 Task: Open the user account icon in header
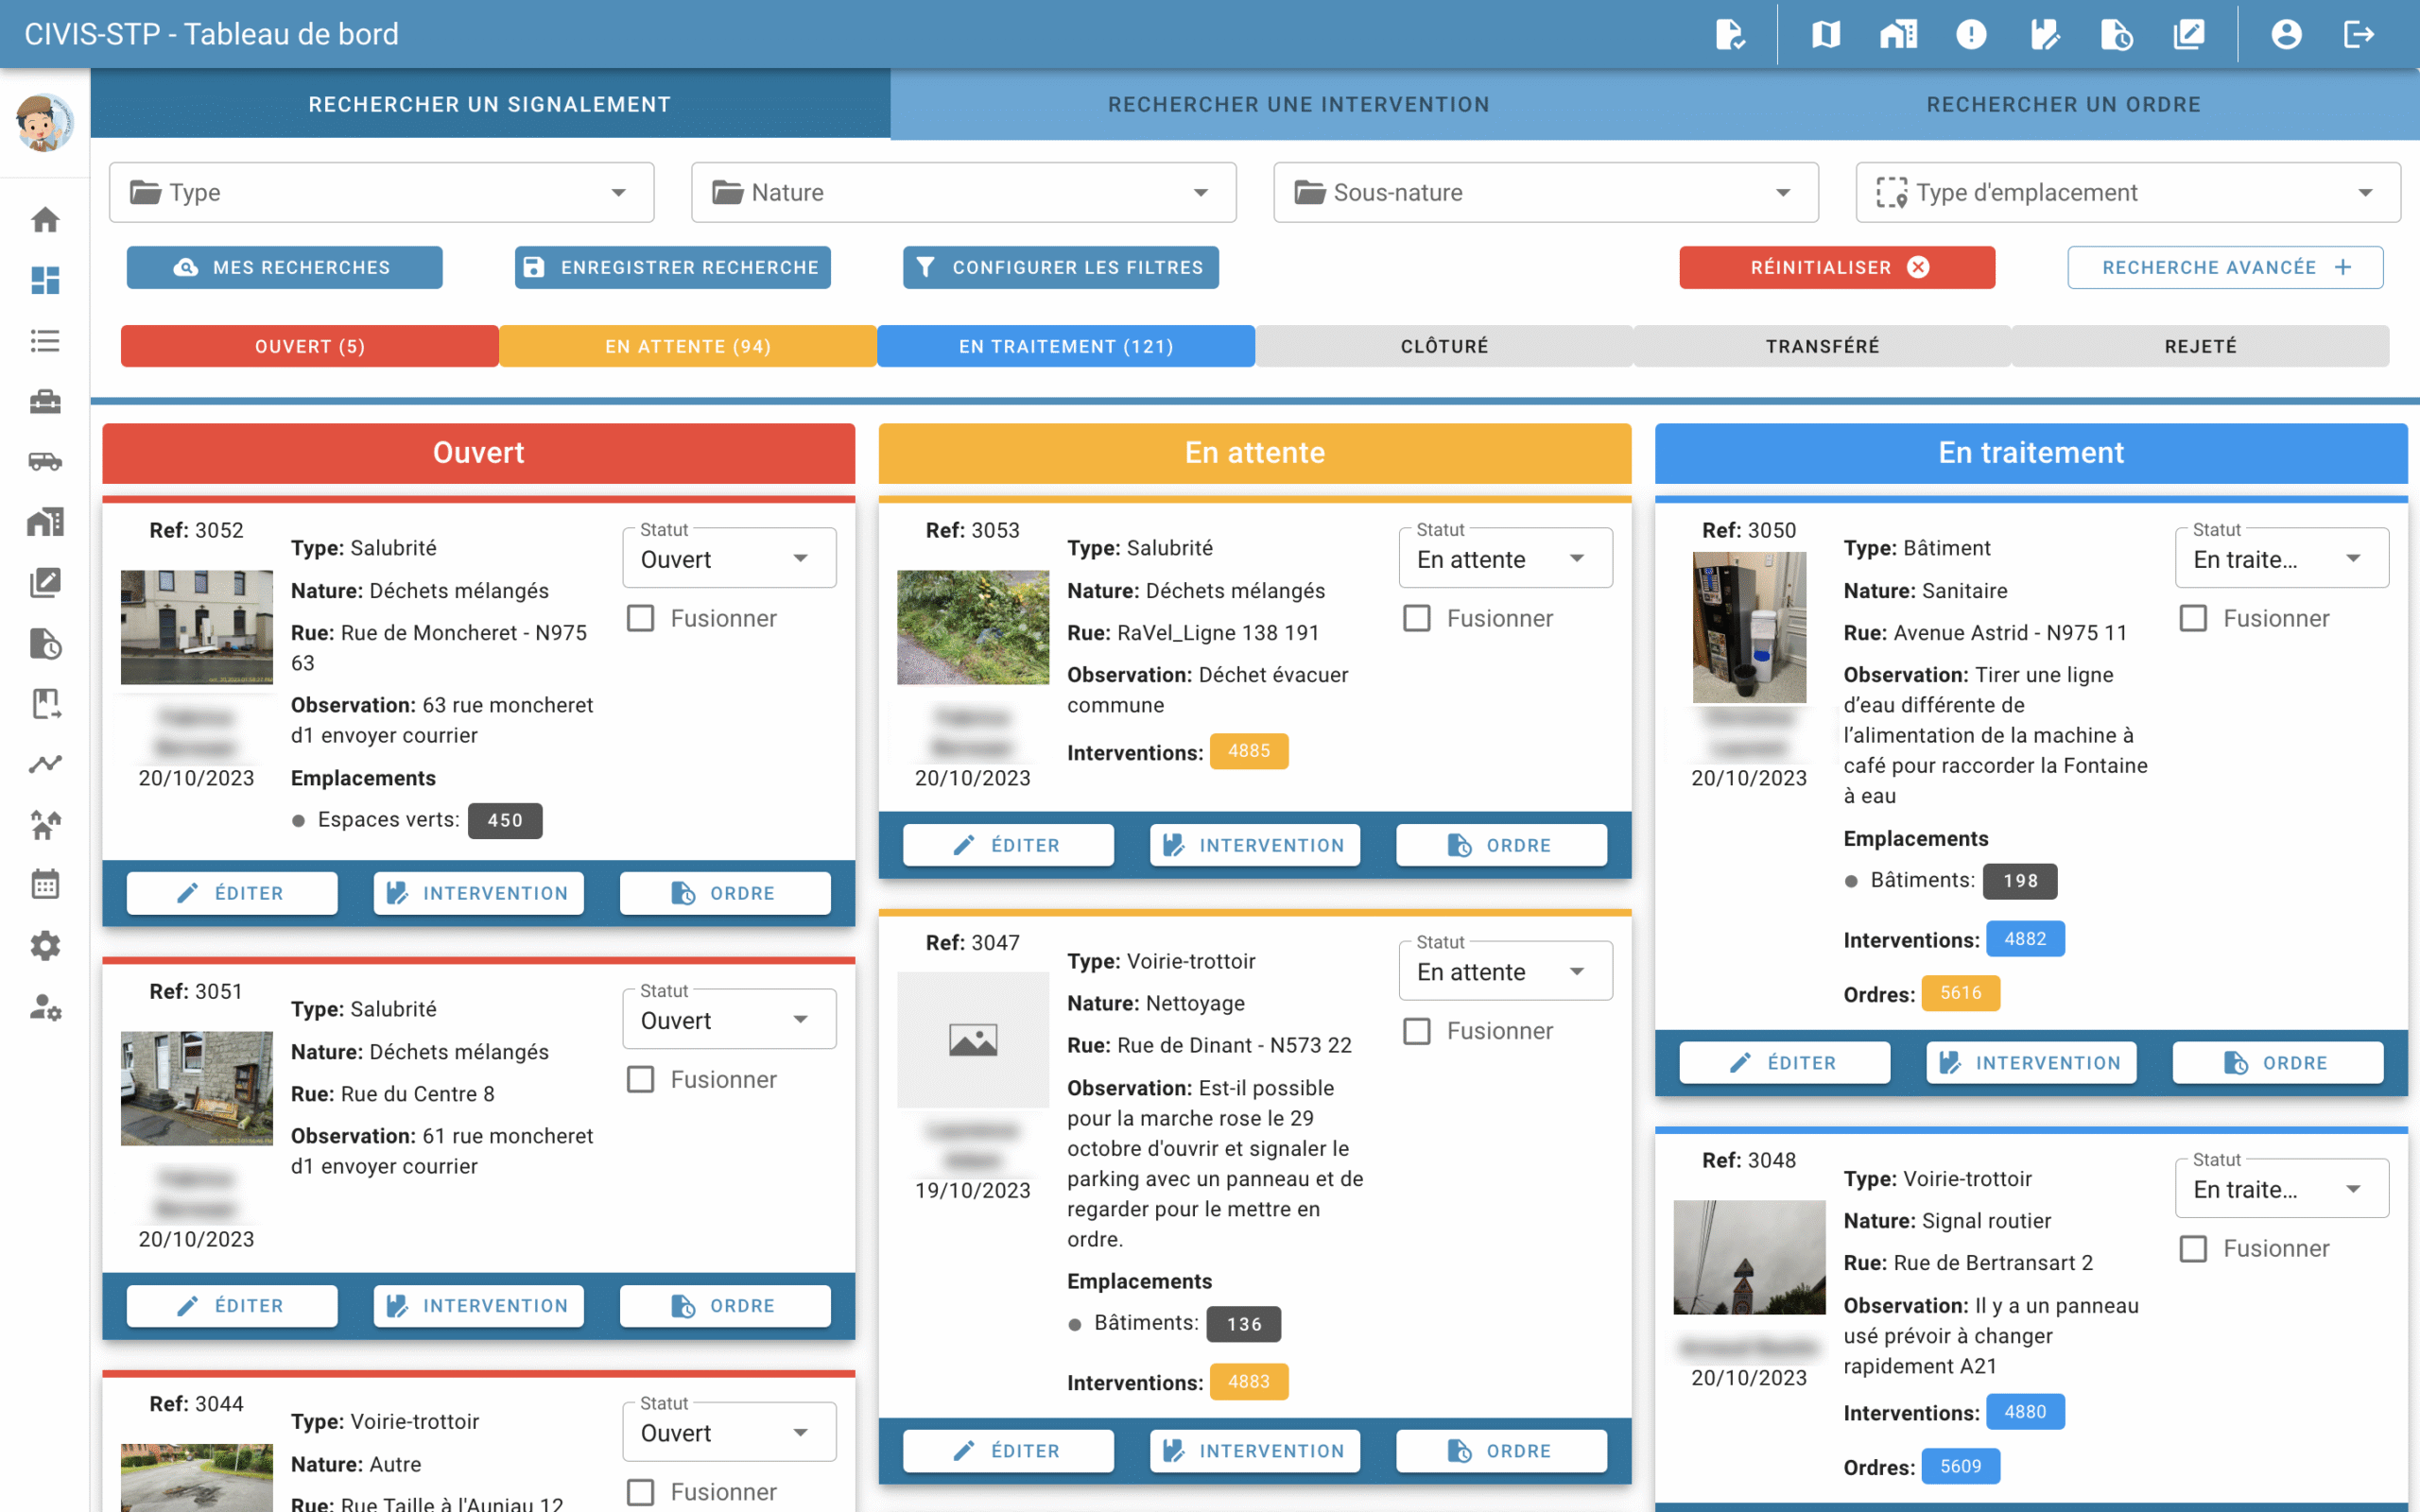click(2286, 35)
